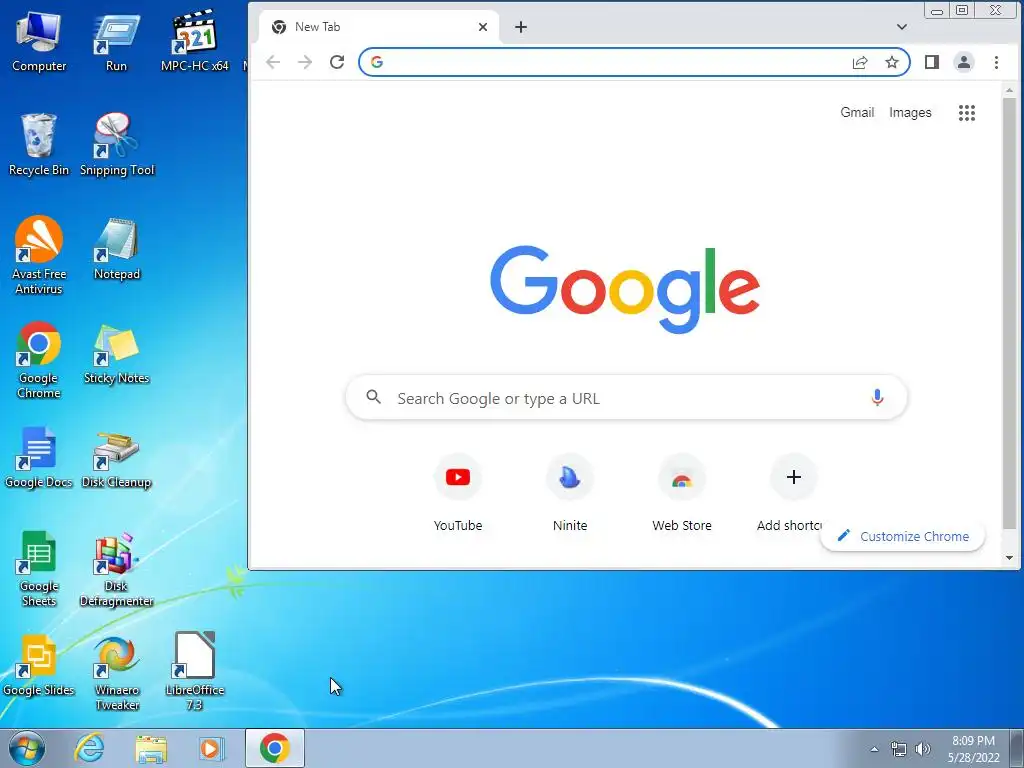The width and height of the screenshot is (1024, 768).
Task: Close the New Tab tab
Action: pos(483,27)
